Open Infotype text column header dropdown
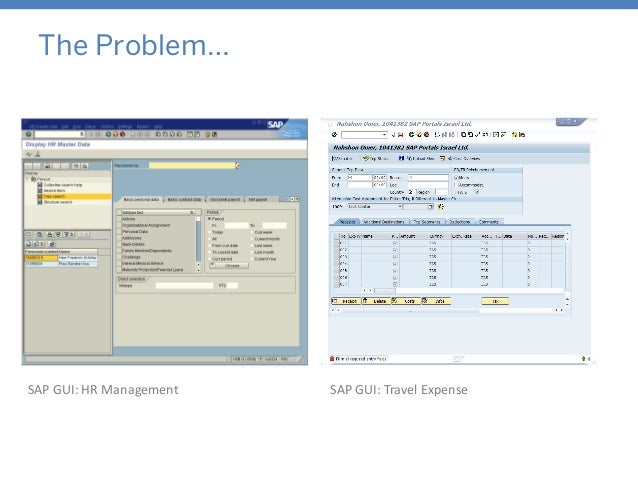The image size is (638, 479). [192, 212]
